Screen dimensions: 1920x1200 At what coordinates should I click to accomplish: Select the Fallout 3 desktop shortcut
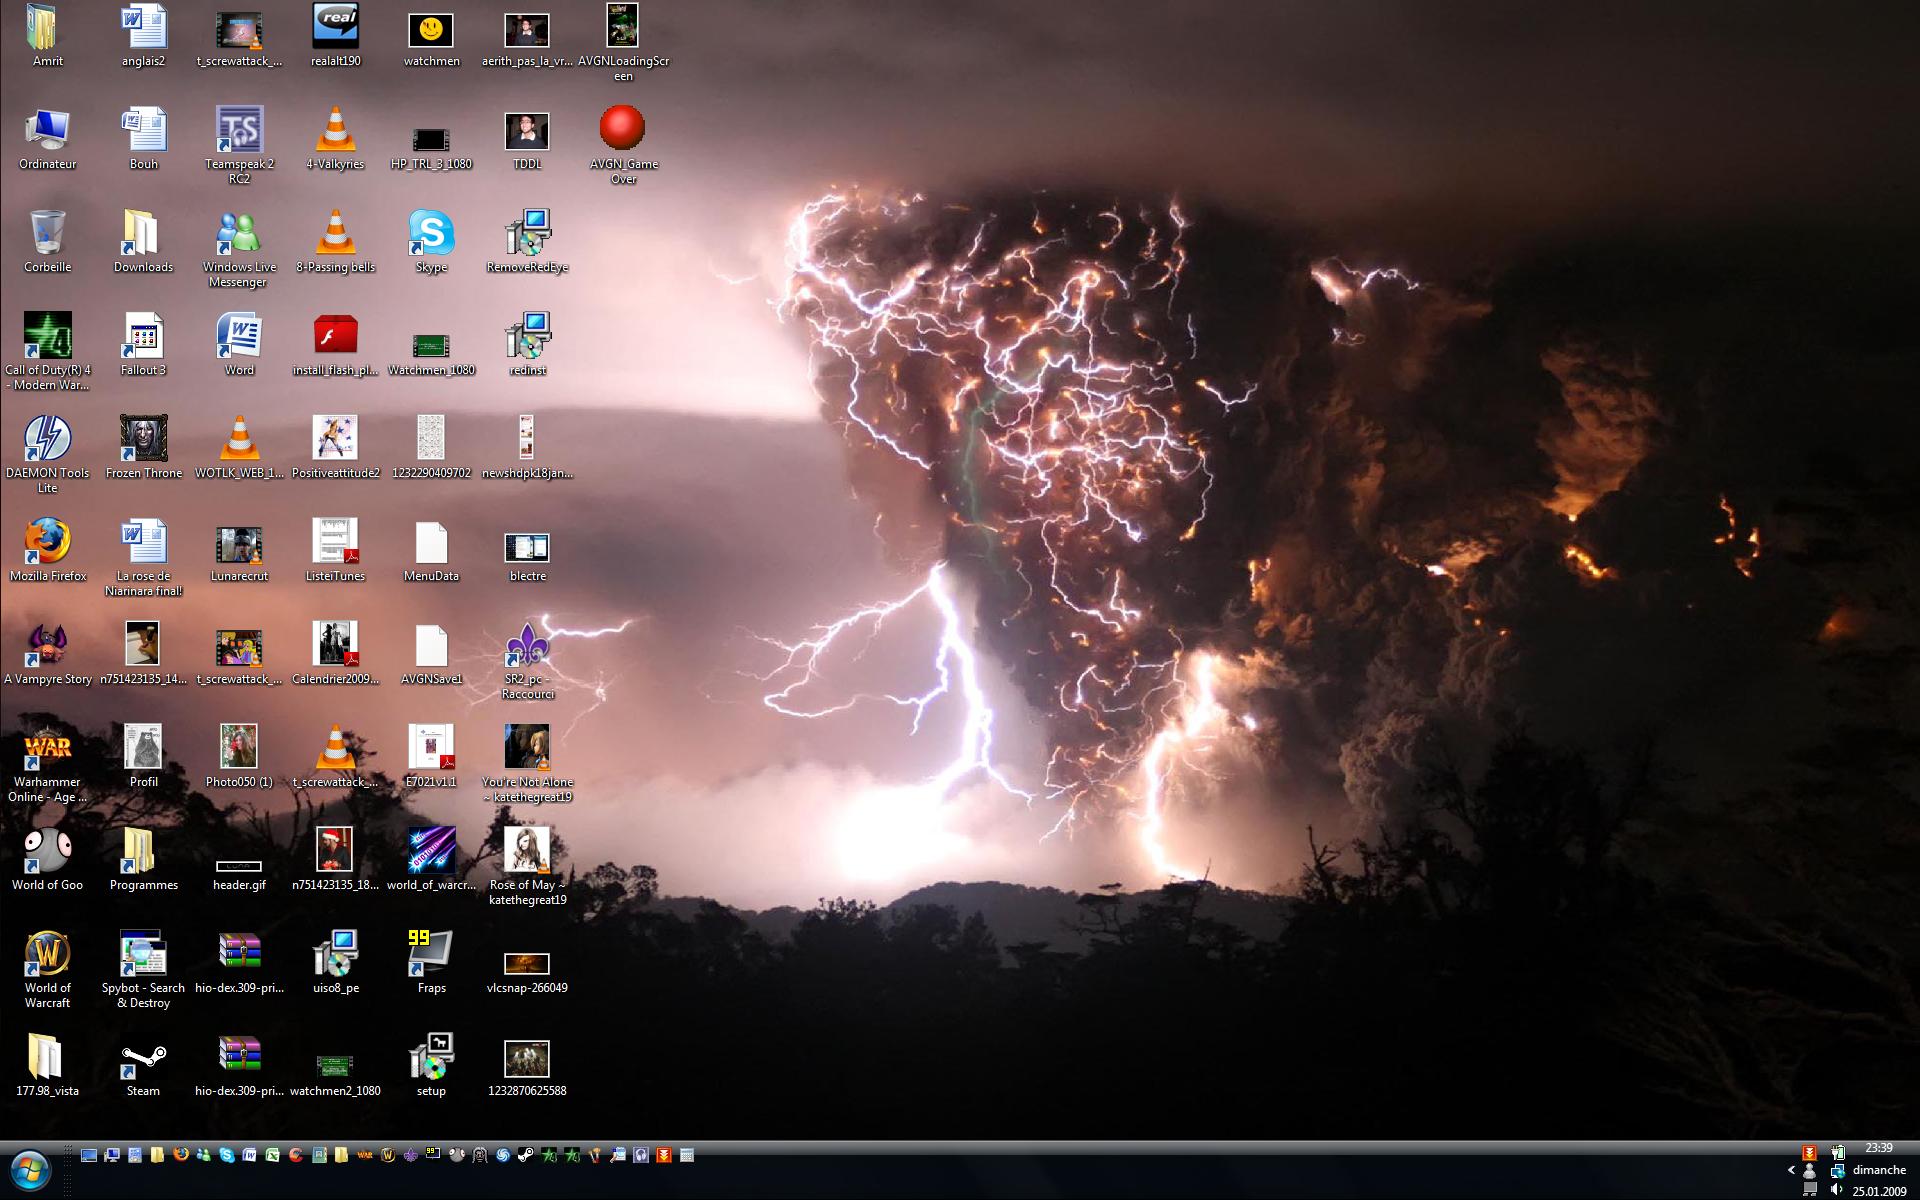[143, 336]
